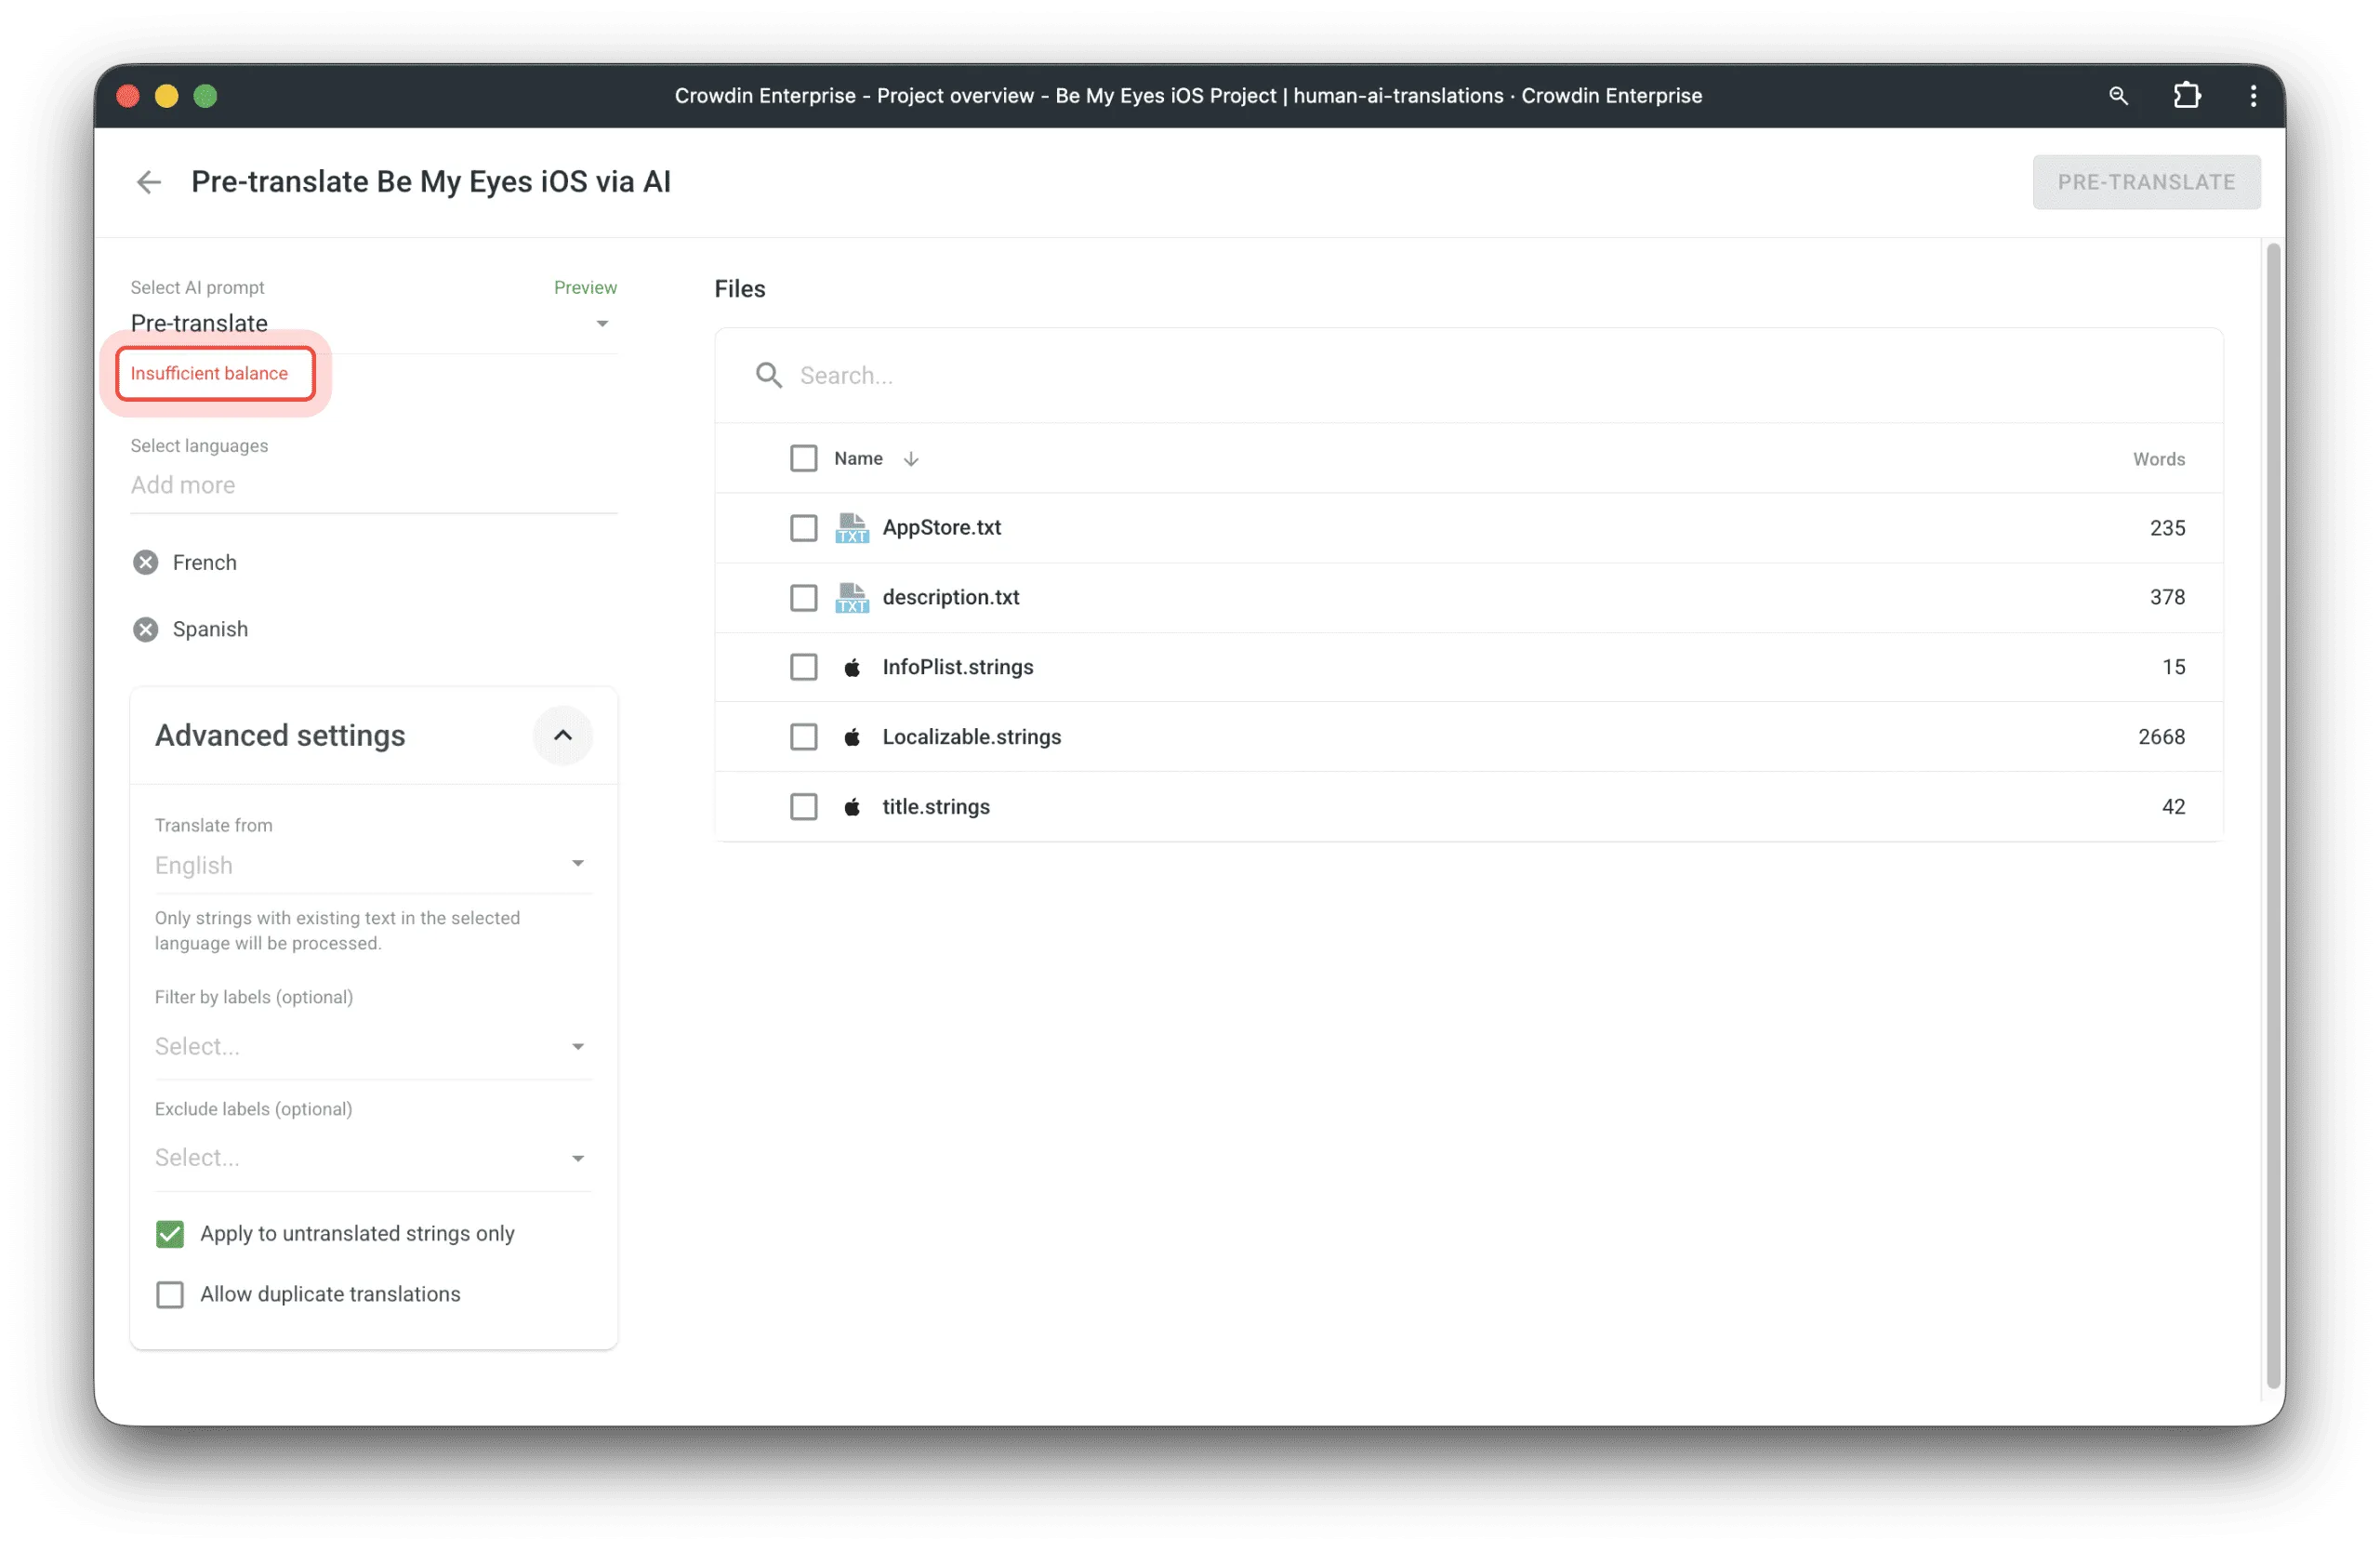Click the Name column sort arrow
This screenshot has height=1551, width=2380.
pos(910,459)
